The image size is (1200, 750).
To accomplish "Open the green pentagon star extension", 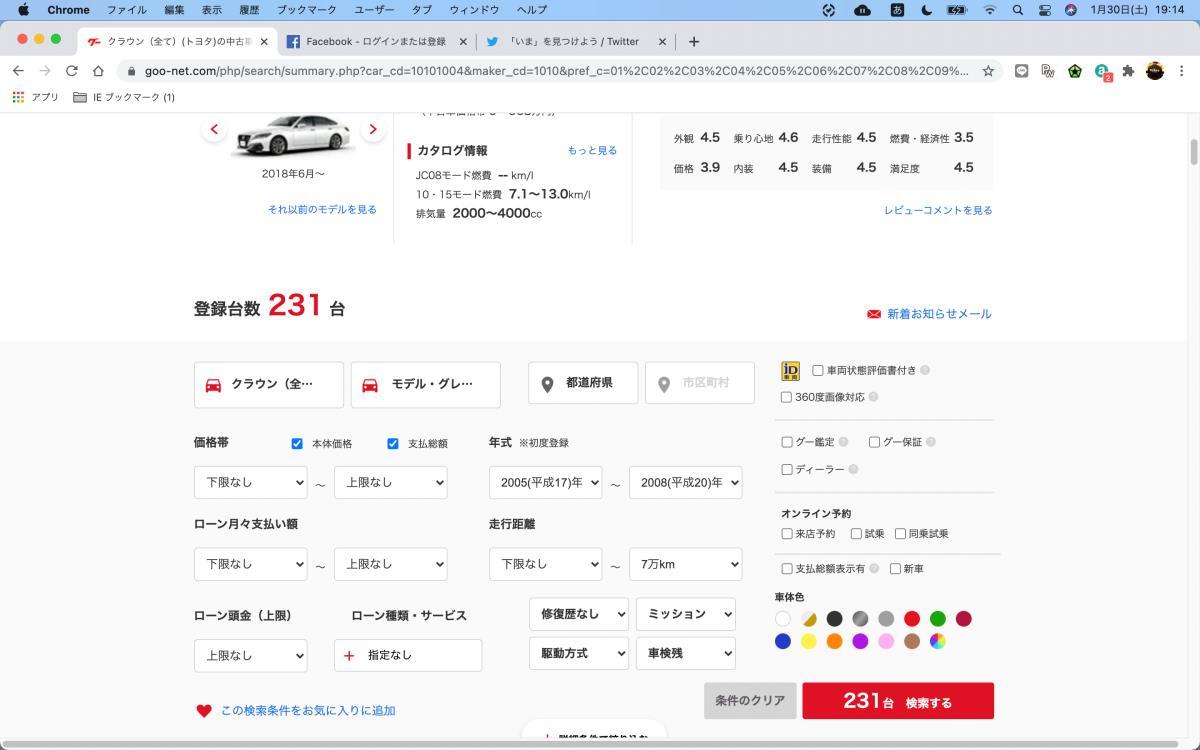I will (1075, 71).
